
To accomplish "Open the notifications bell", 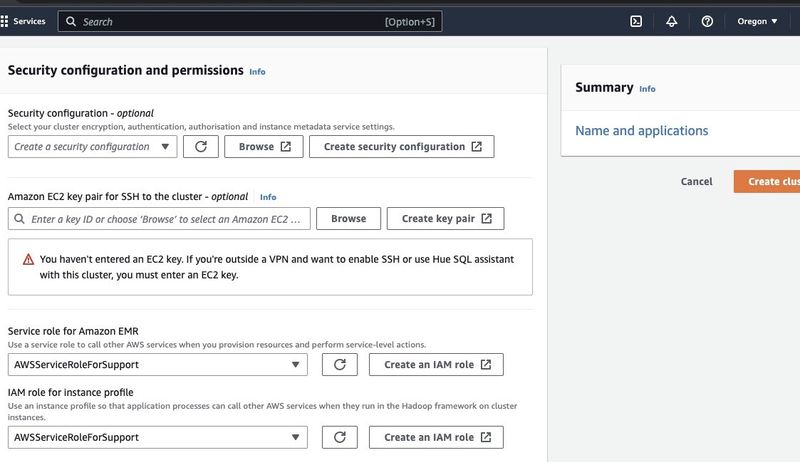I will click(x=671, y=21).
